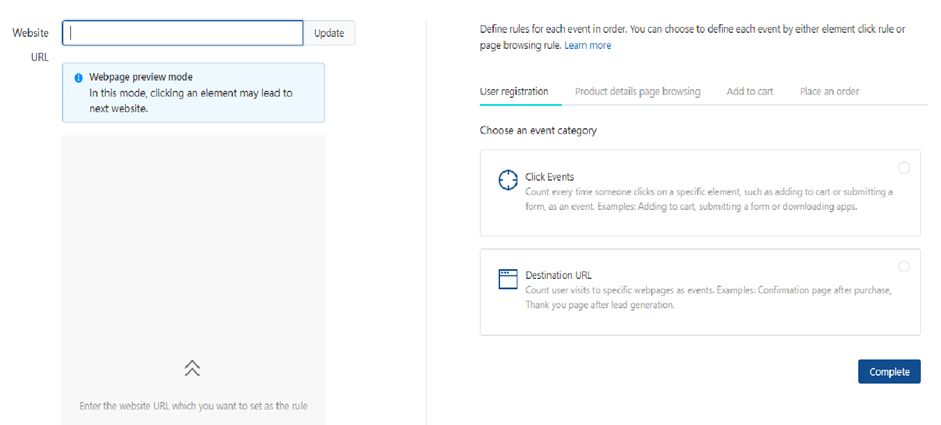Screen dimensions: 941x425
Task: Click the Click Events description text
Action: click(x=709, y=199)
